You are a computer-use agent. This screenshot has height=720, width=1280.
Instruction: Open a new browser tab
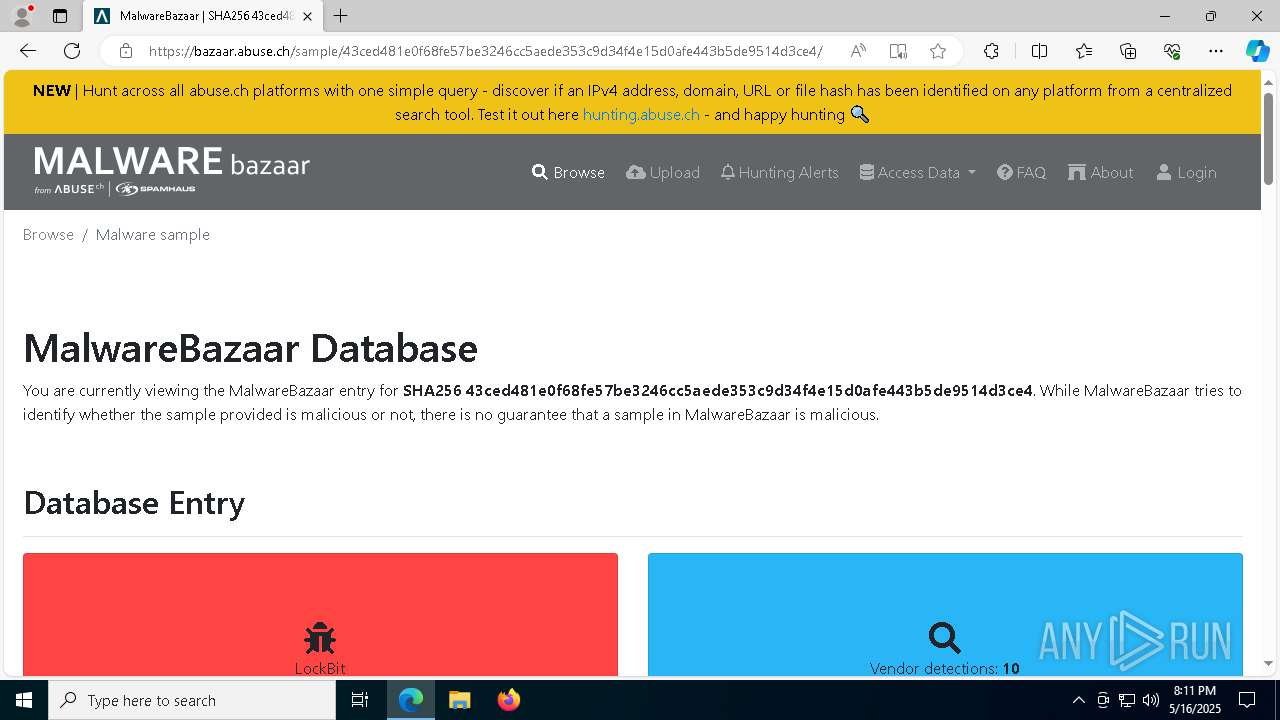341,16
